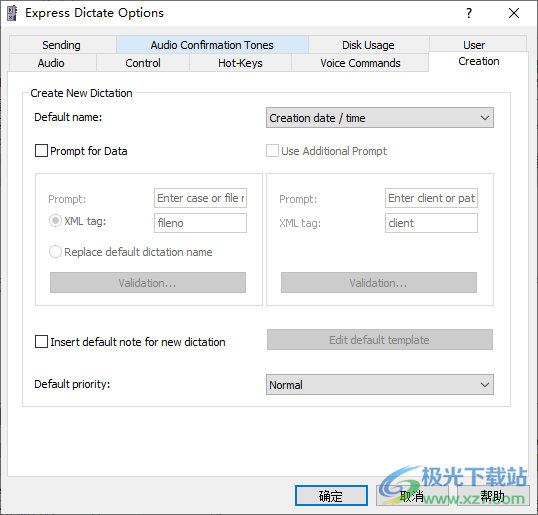This screenshot has width=538, height=515.
Task: Close the Express Dictate Options dialog
Action: click(x=514, y=13)
